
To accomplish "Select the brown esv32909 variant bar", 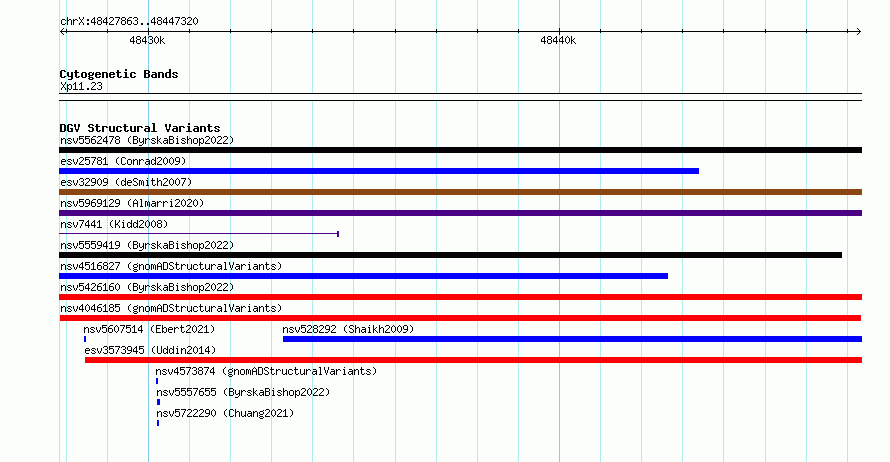I will click(x=460, y=192).
